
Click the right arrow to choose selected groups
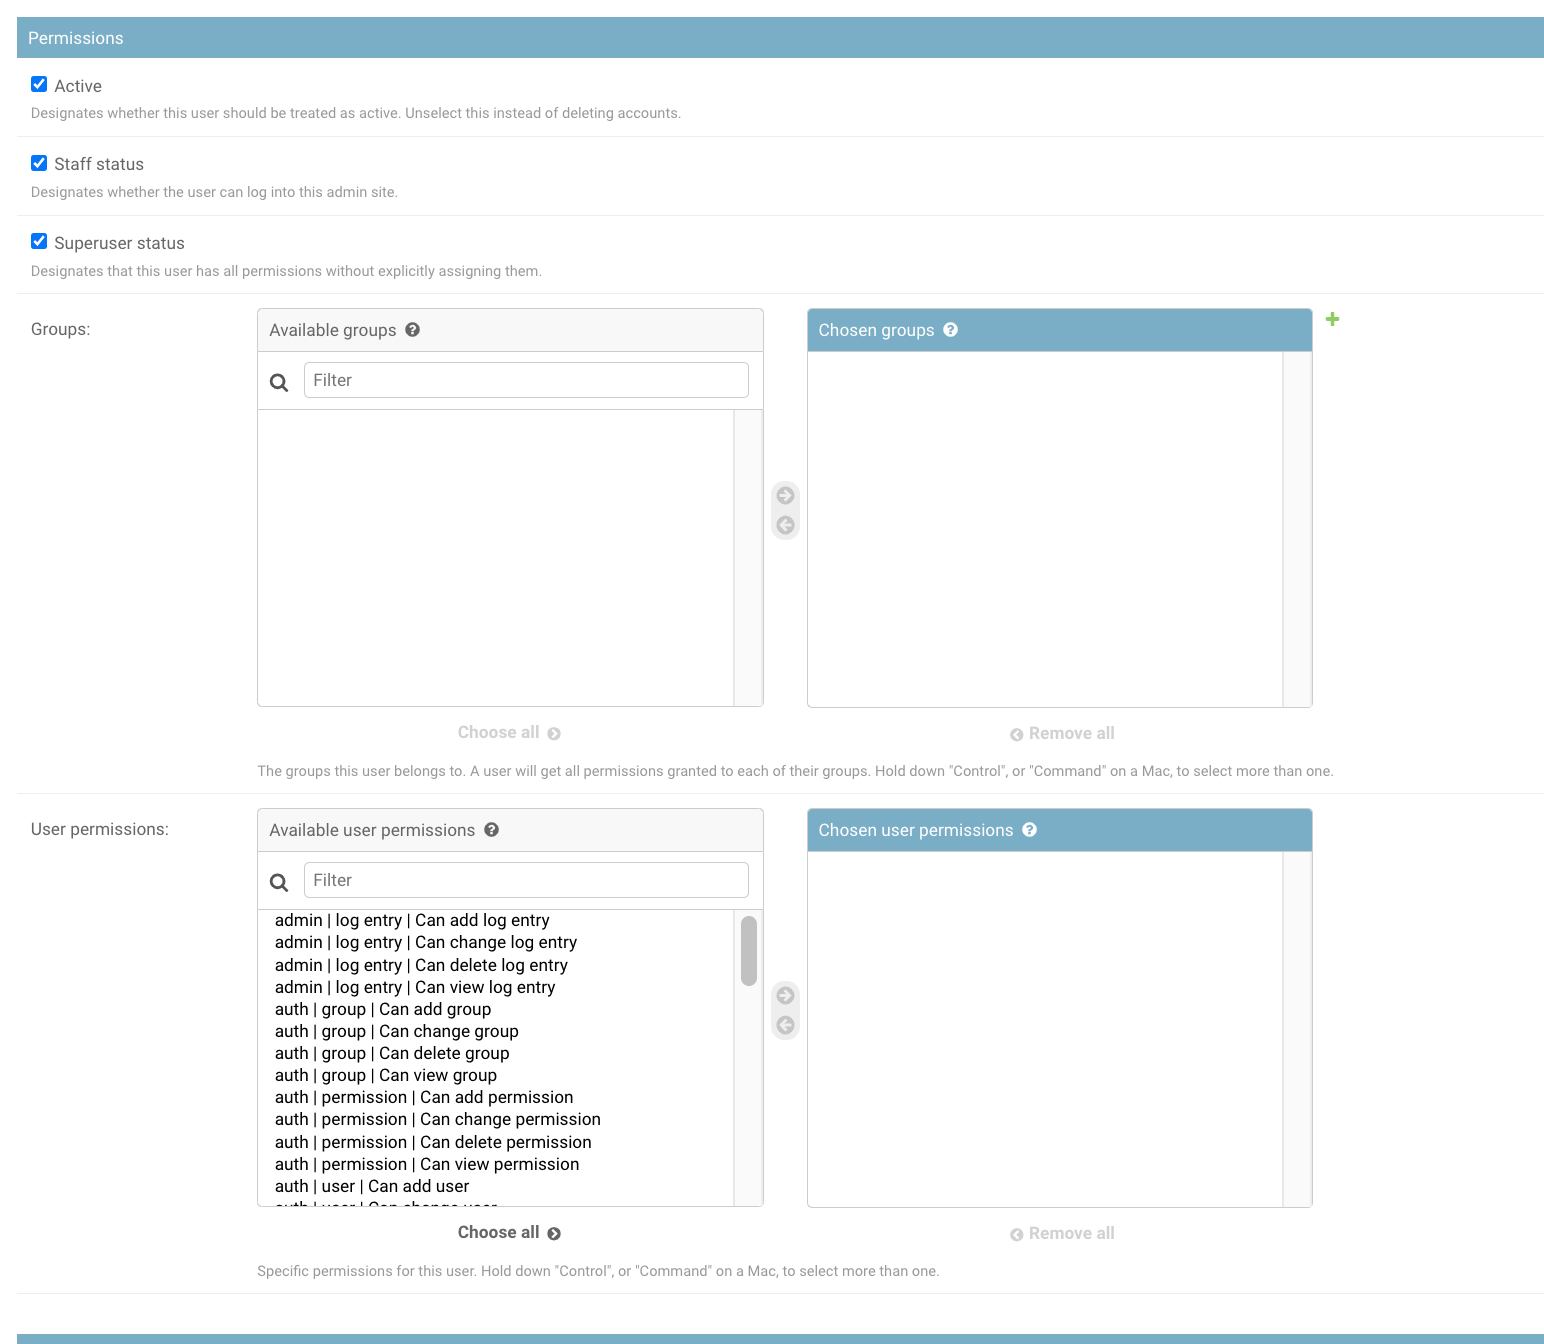(785, 495)
